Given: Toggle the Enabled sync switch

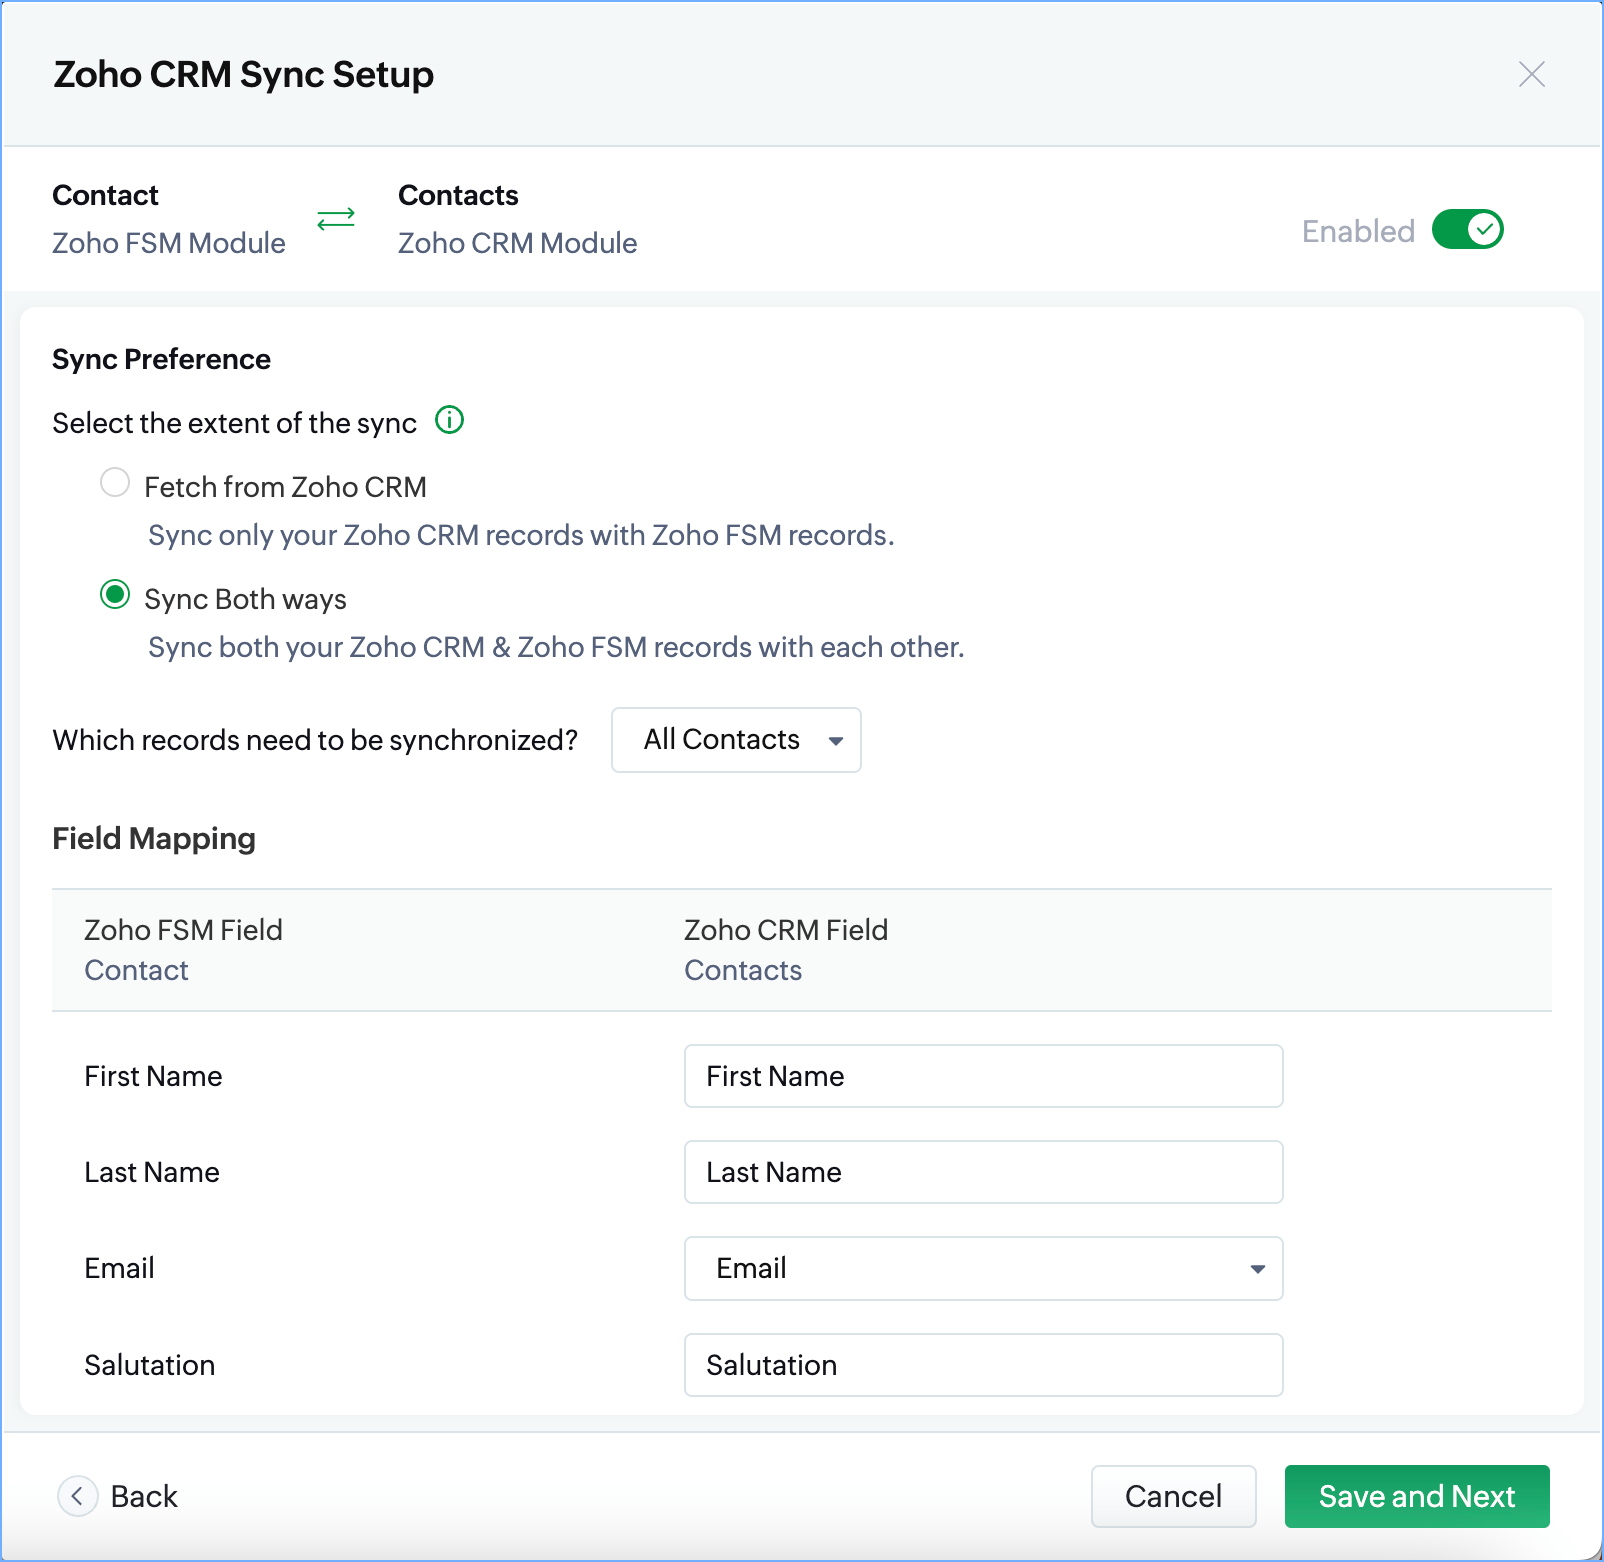Looking at the screenshot, I should (1467, 229).
